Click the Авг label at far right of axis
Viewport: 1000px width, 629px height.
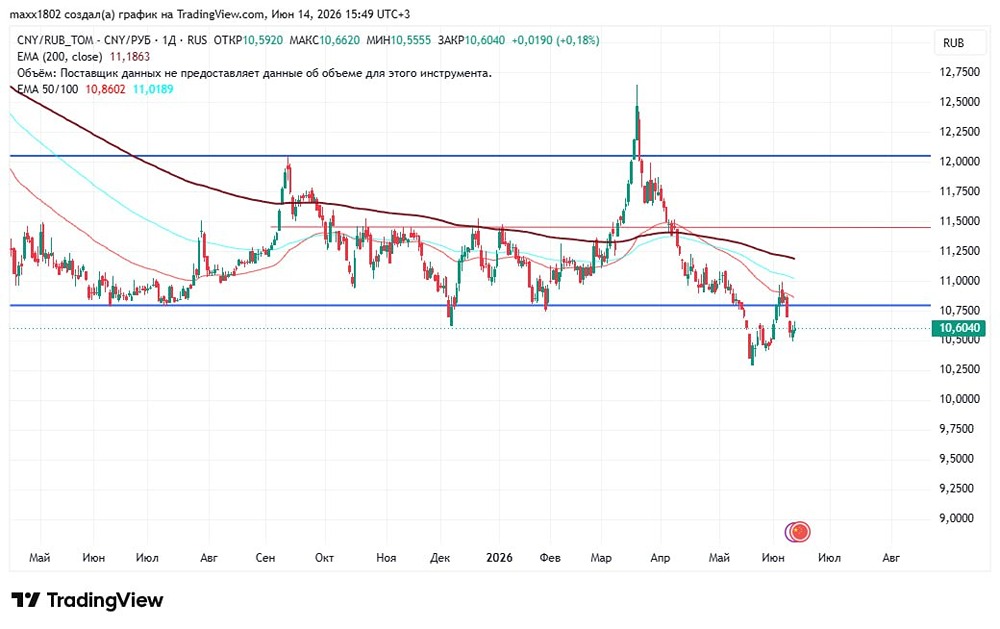[891, 558]
